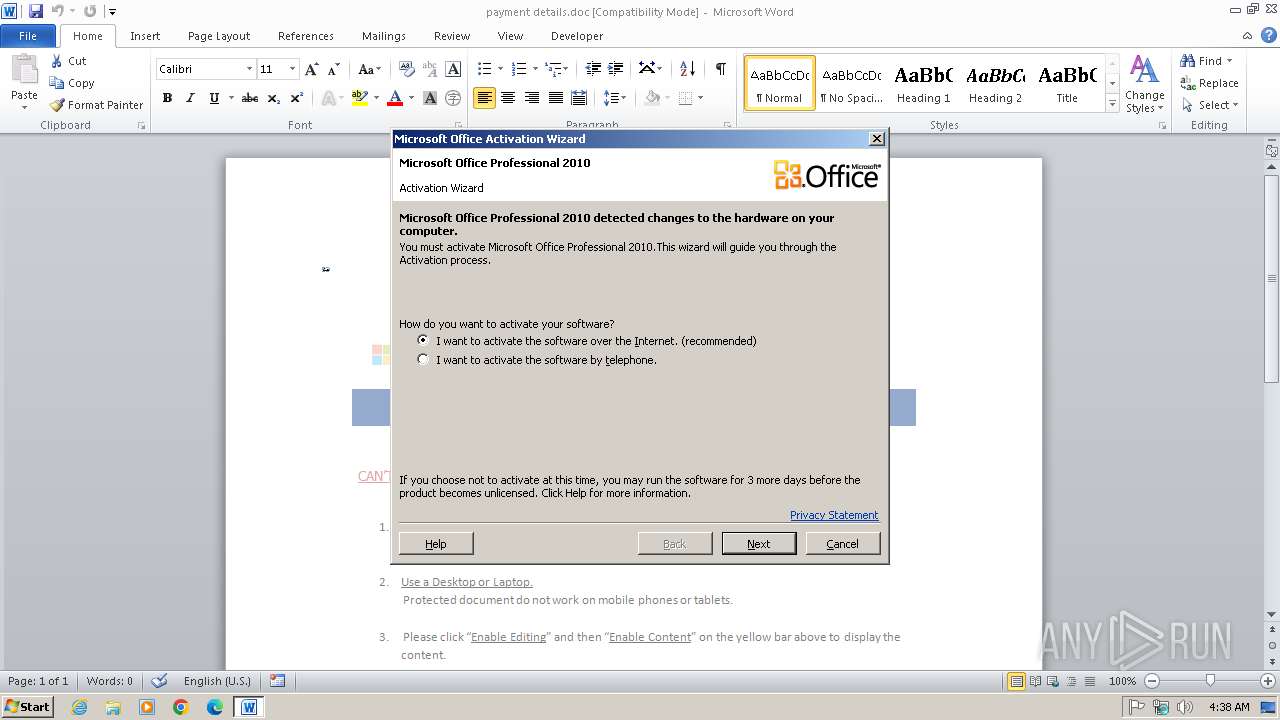Open the font color dropdown arrow
The height and width of the screenshot is (720, 1280).
[411, 98]
